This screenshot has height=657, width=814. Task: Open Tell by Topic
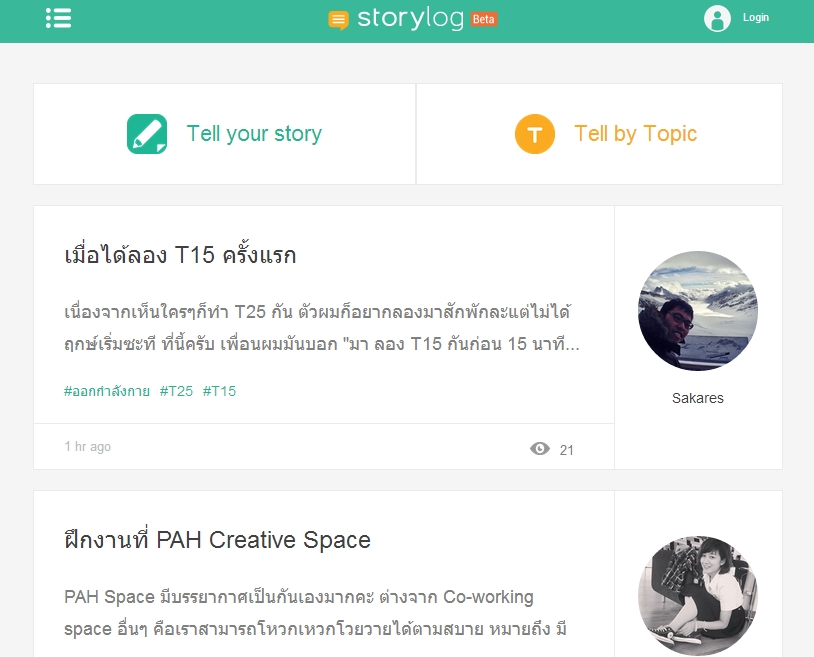pos(635,134)
